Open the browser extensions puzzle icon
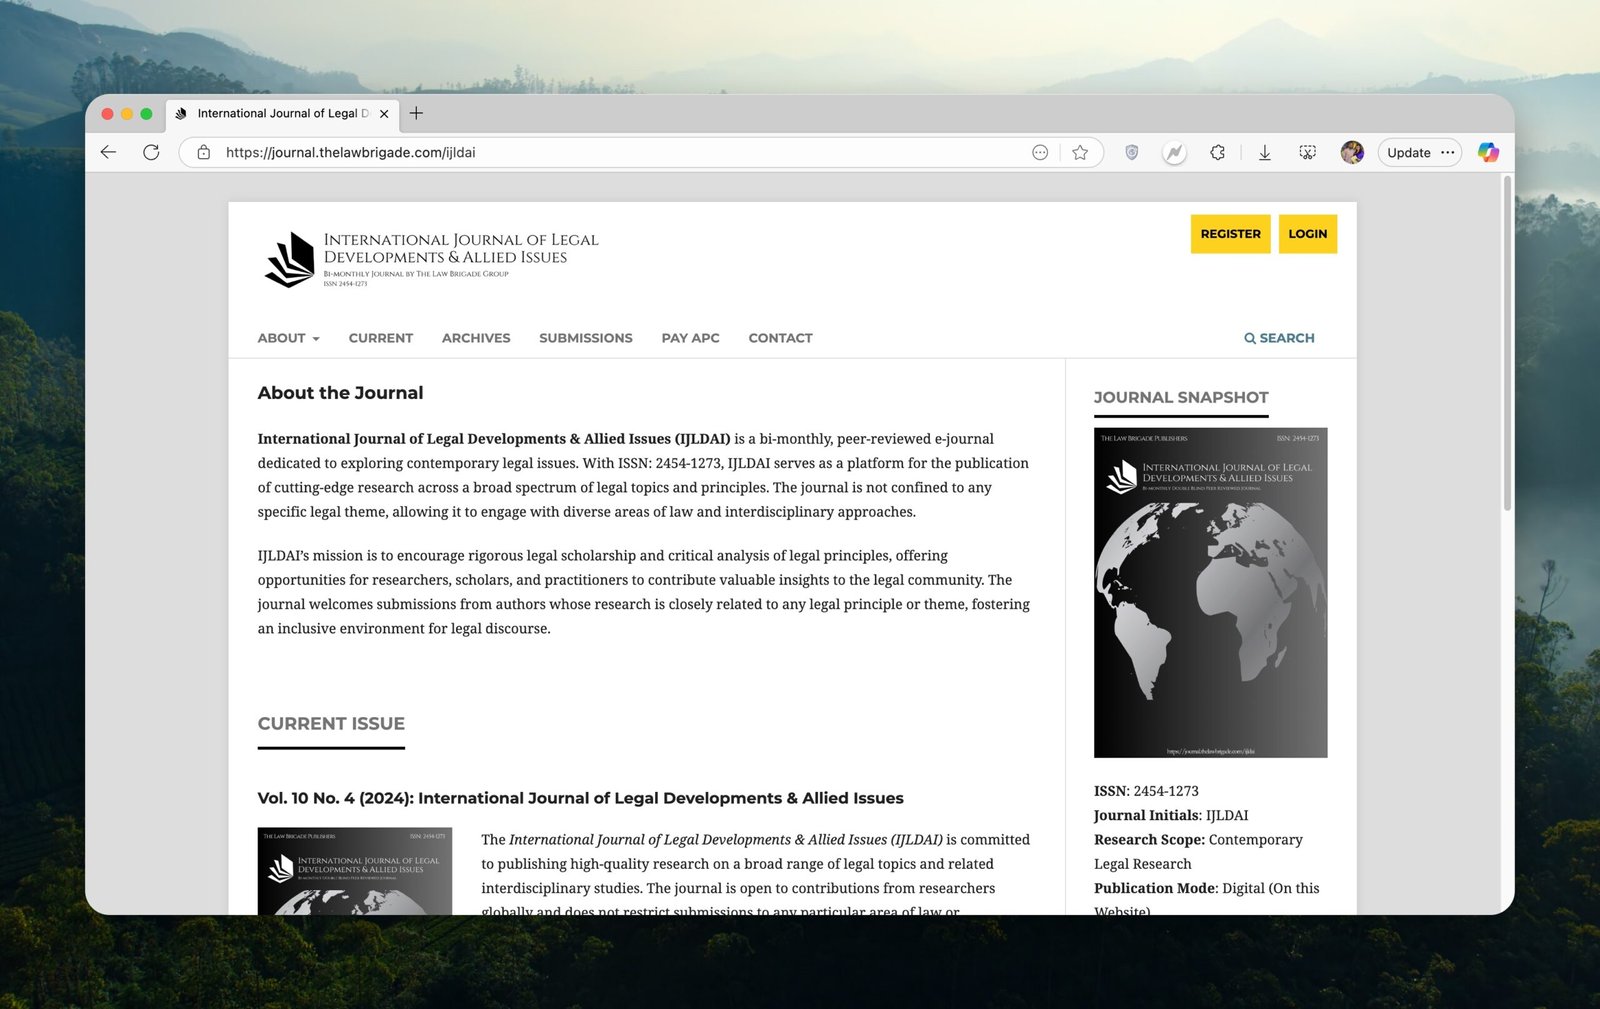The height and width of the screenshot is (1009, 1600). click(x=1217, y=152)
